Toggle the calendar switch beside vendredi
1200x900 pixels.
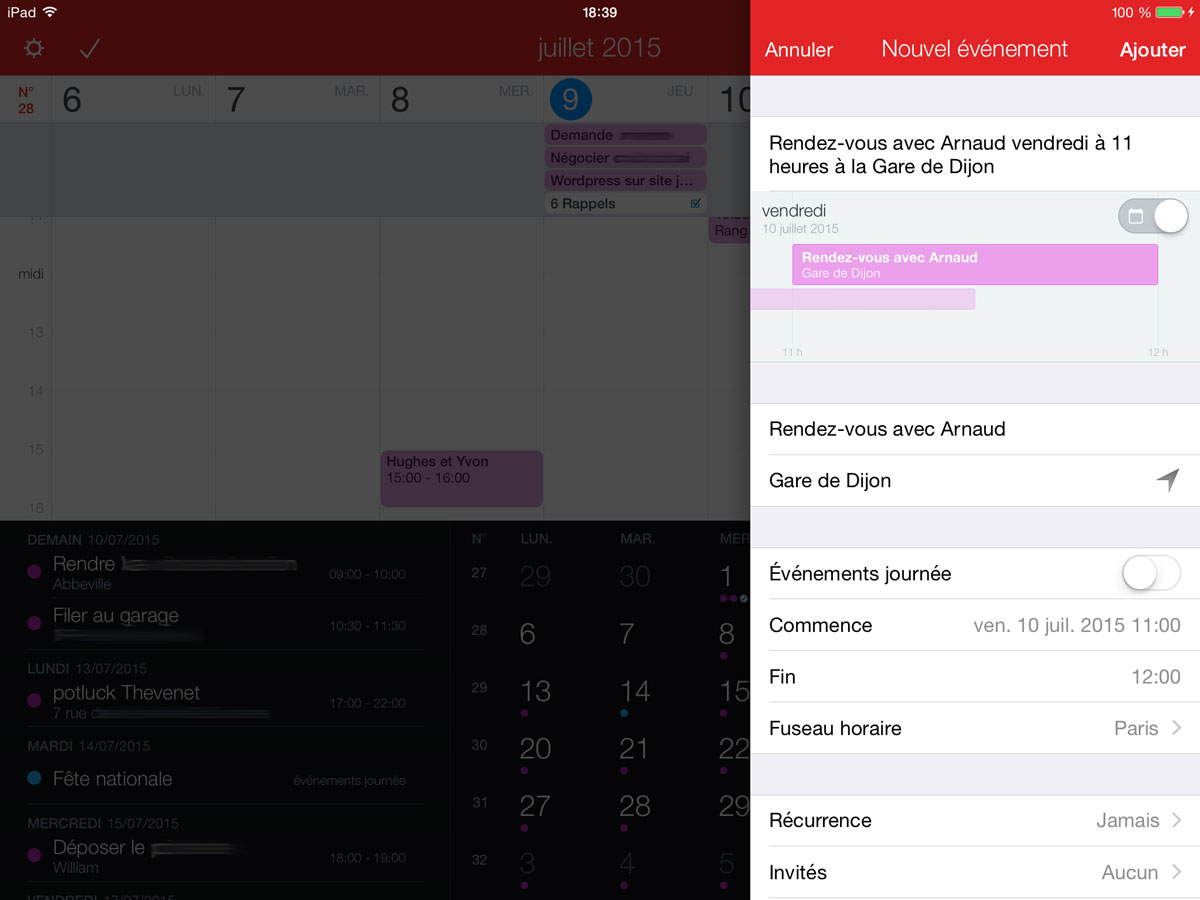point(1153,216)
